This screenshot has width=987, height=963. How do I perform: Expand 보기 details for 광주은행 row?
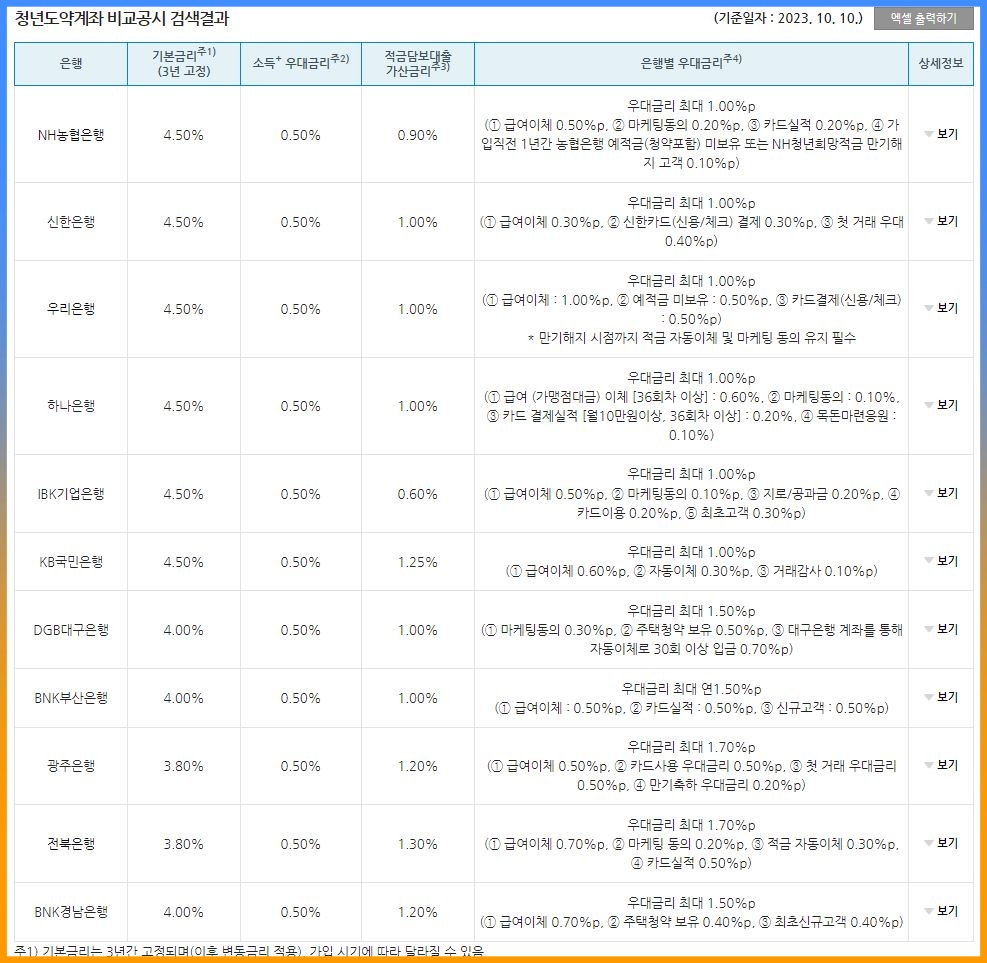point(942,765)
